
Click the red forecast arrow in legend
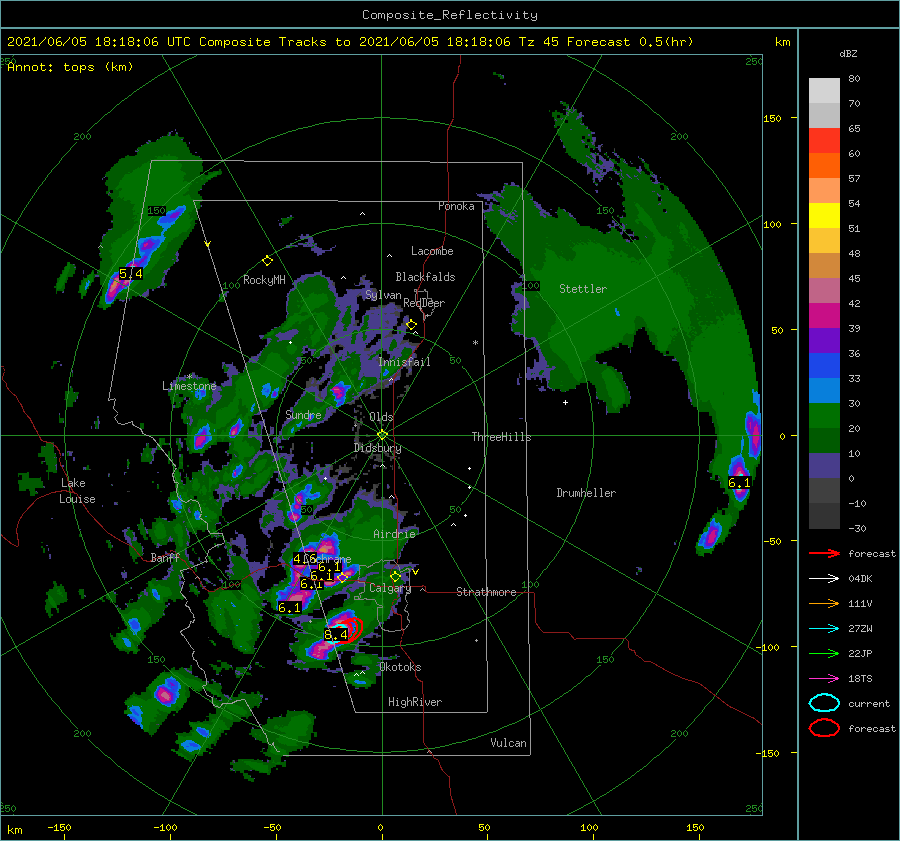tap(824, 553)
